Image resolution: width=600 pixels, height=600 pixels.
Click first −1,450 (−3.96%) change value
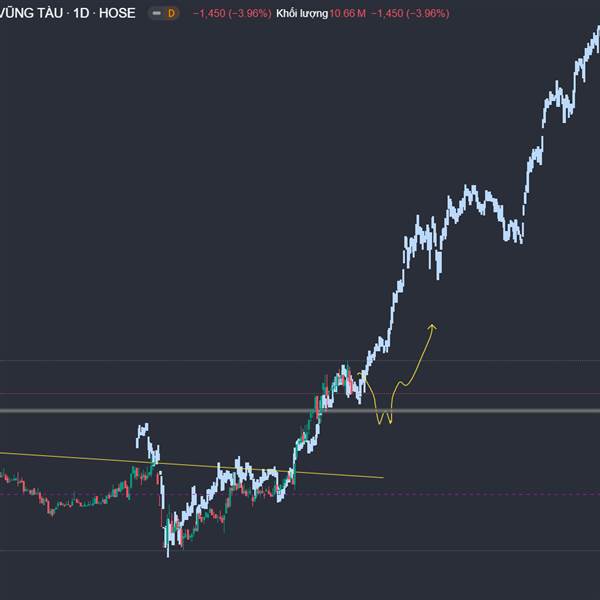(232, 14)
